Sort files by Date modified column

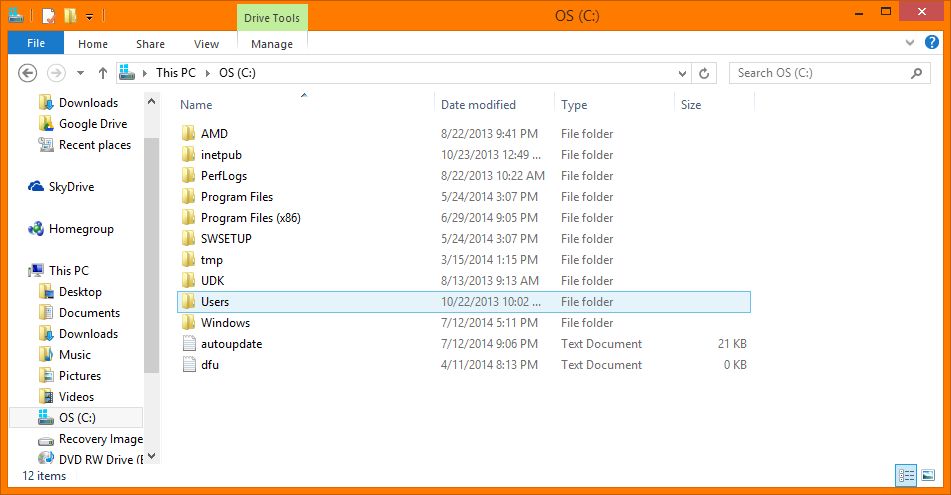[x=479, y=105]
